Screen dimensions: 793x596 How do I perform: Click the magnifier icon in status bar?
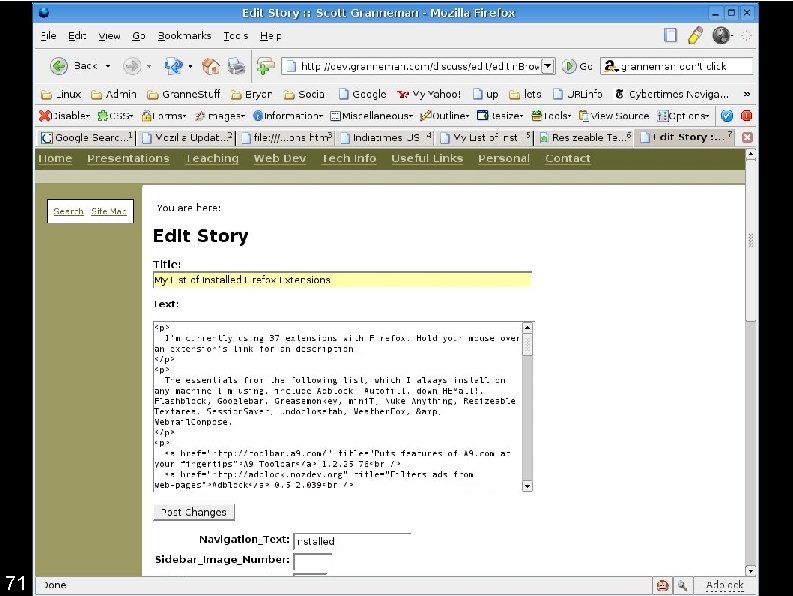[682, 585]
